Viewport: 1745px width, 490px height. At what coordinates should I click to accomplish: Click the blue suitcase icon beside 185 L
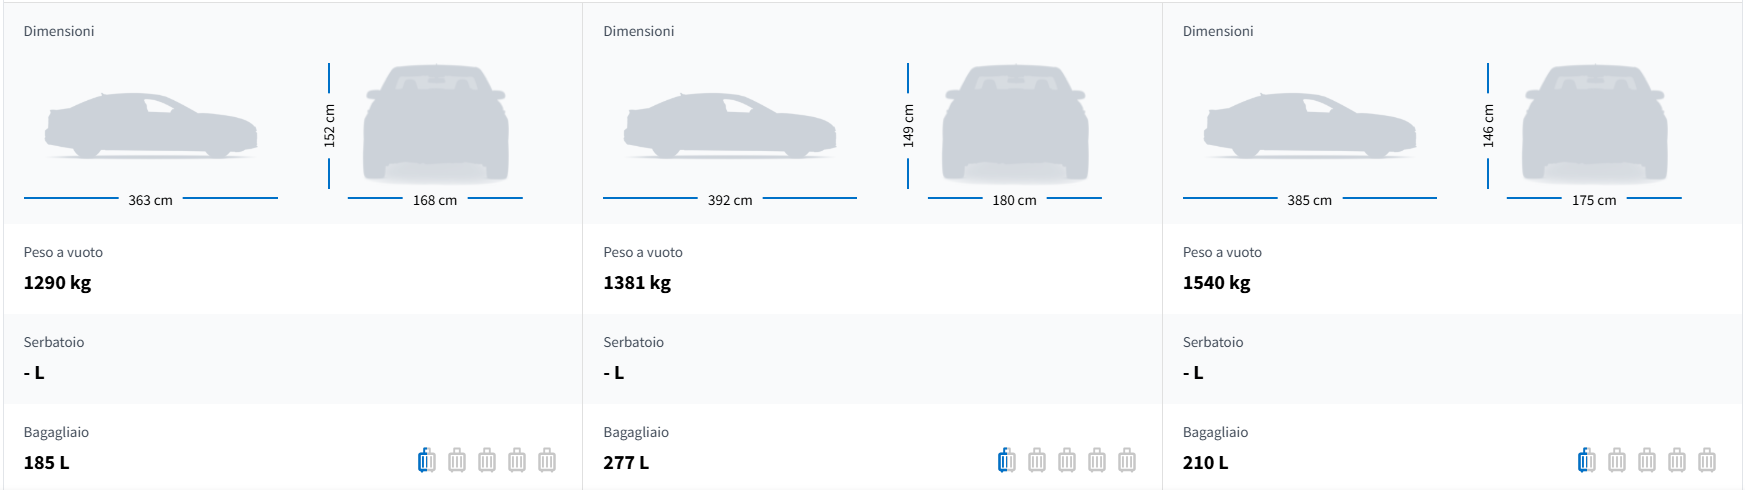[x=427, y=461]
